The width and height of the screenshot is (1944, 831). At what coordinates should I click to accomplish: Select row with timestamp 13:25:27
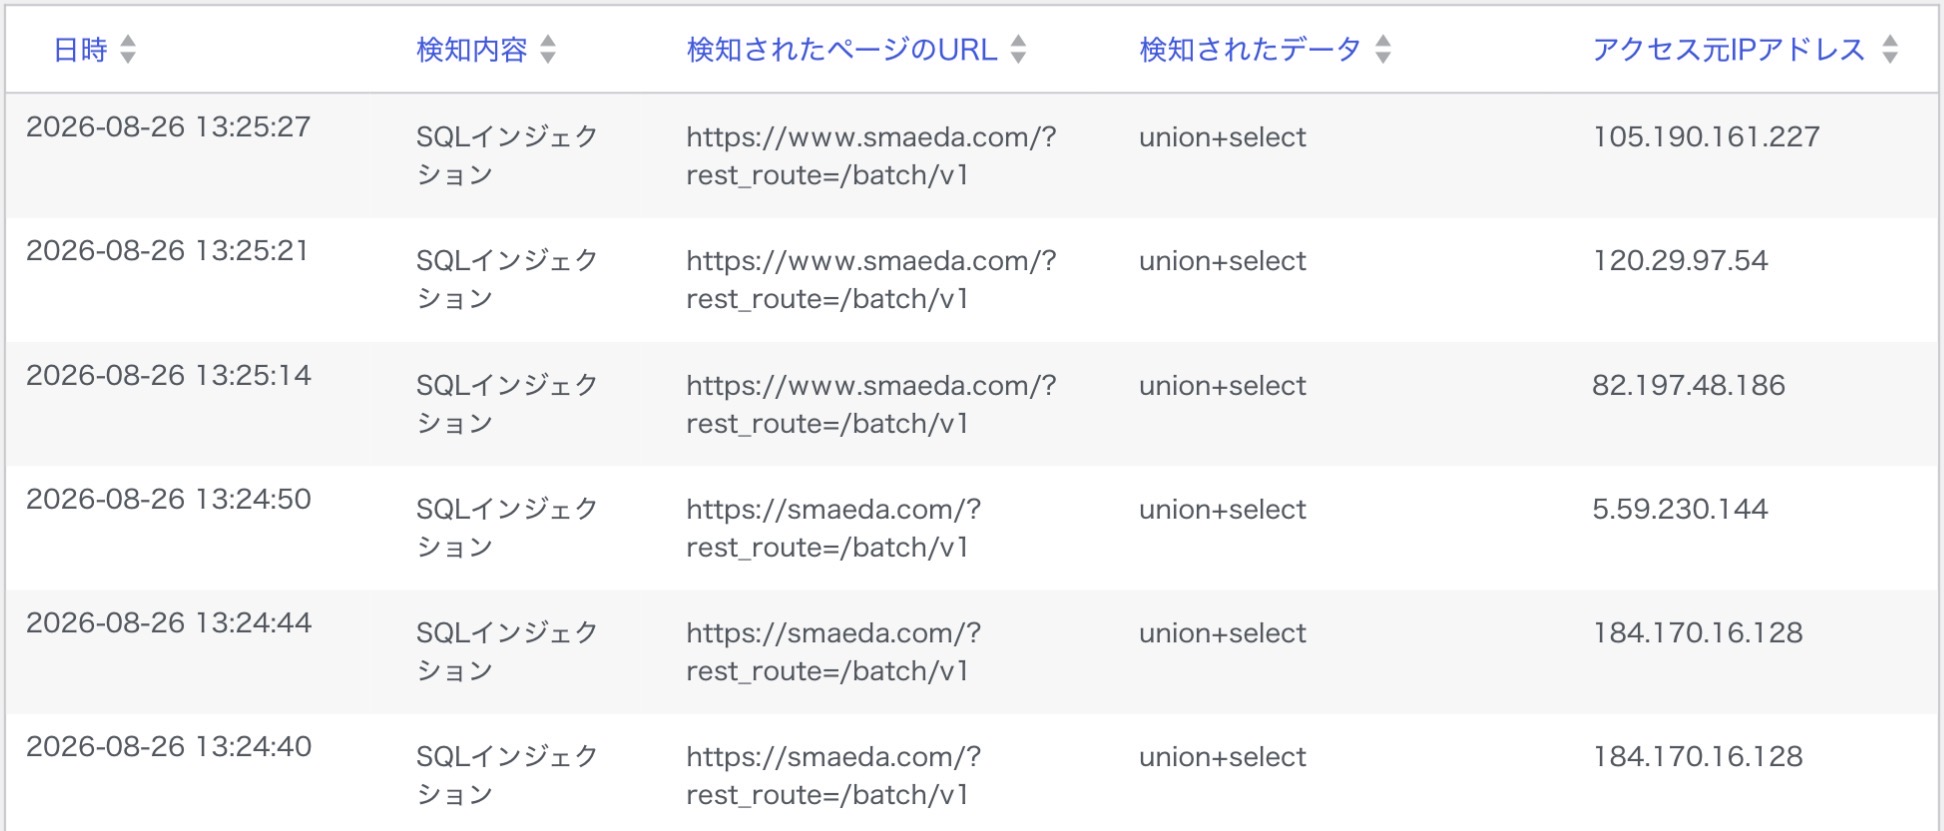(971, 156)
